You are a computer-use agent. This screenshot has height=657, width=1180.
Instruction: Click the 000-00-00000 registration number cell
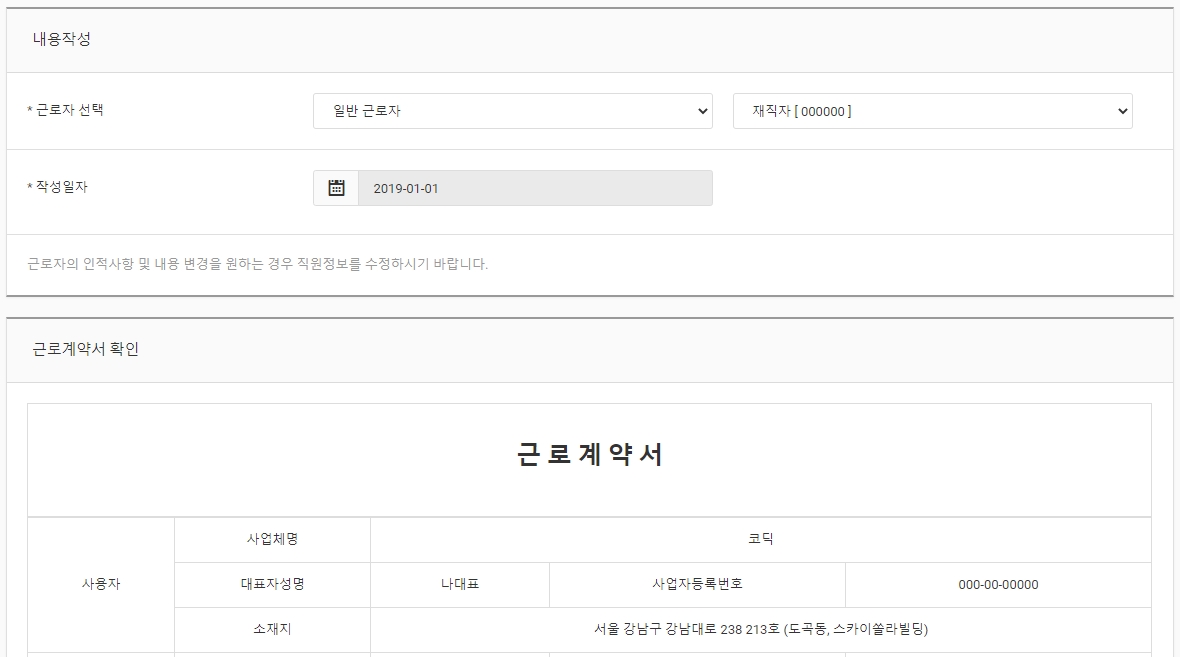click(x=999, y=585)
